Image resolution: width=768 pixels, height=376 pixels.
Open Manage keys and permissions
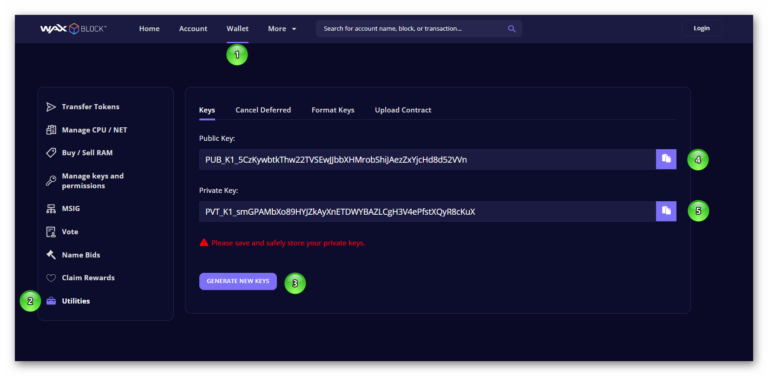click(93, 181)
